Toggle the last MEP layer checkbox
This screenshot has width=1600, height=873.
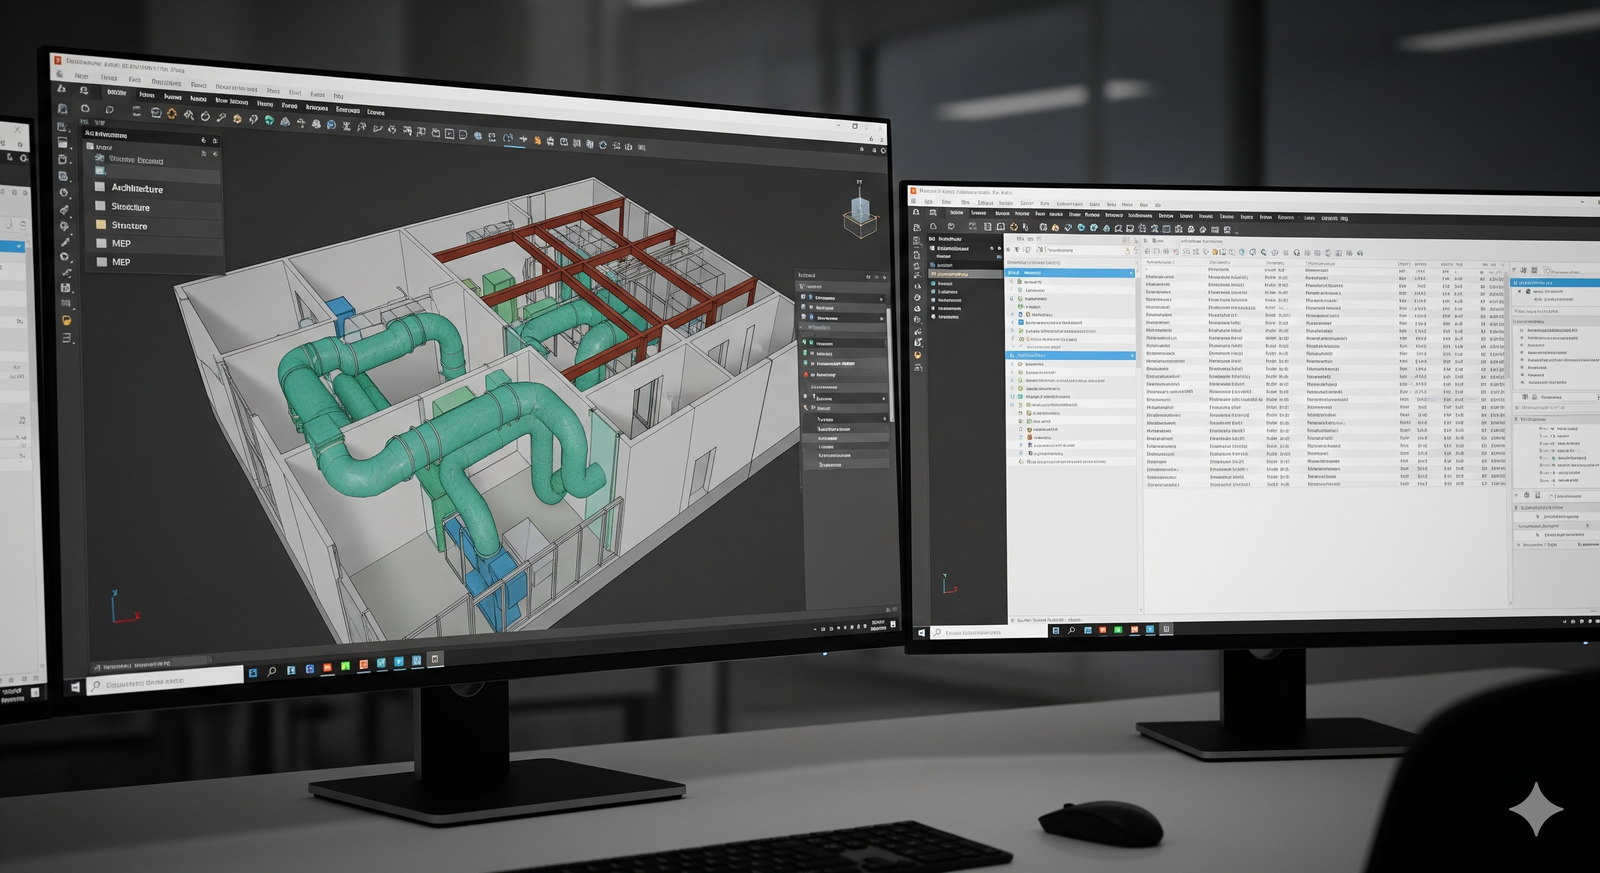pos(101,262)
